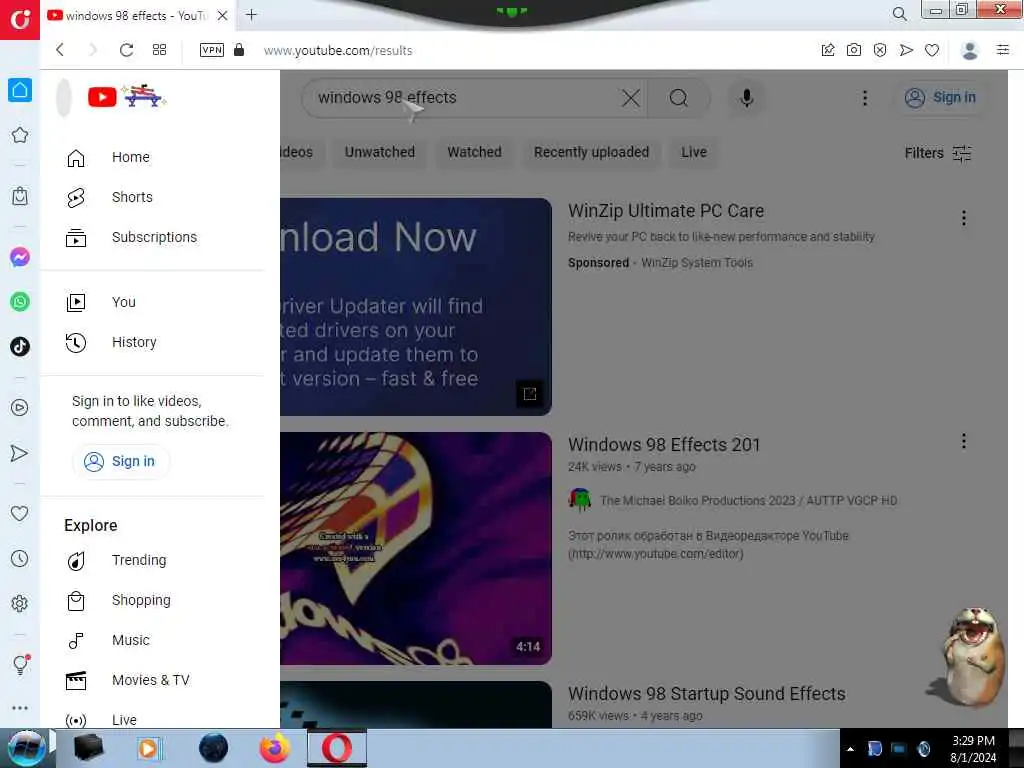Reload the YouTube page
Viewport: 1024px width, 768px height.
(126, 50)
